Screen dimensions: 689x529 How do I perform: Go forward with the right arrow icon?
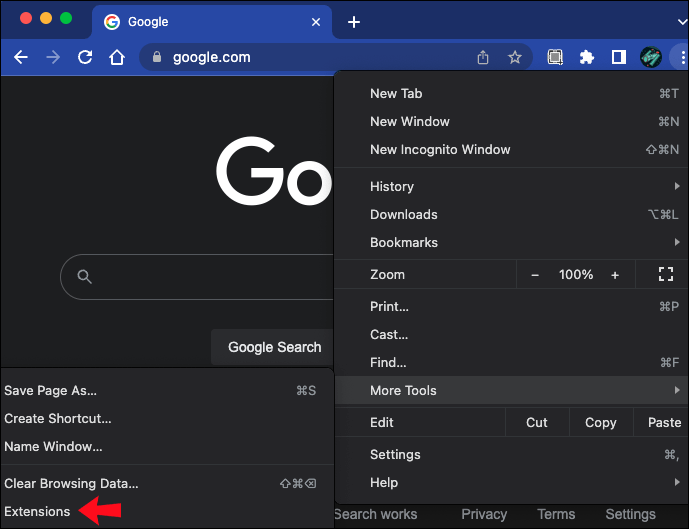click(53, 57)
